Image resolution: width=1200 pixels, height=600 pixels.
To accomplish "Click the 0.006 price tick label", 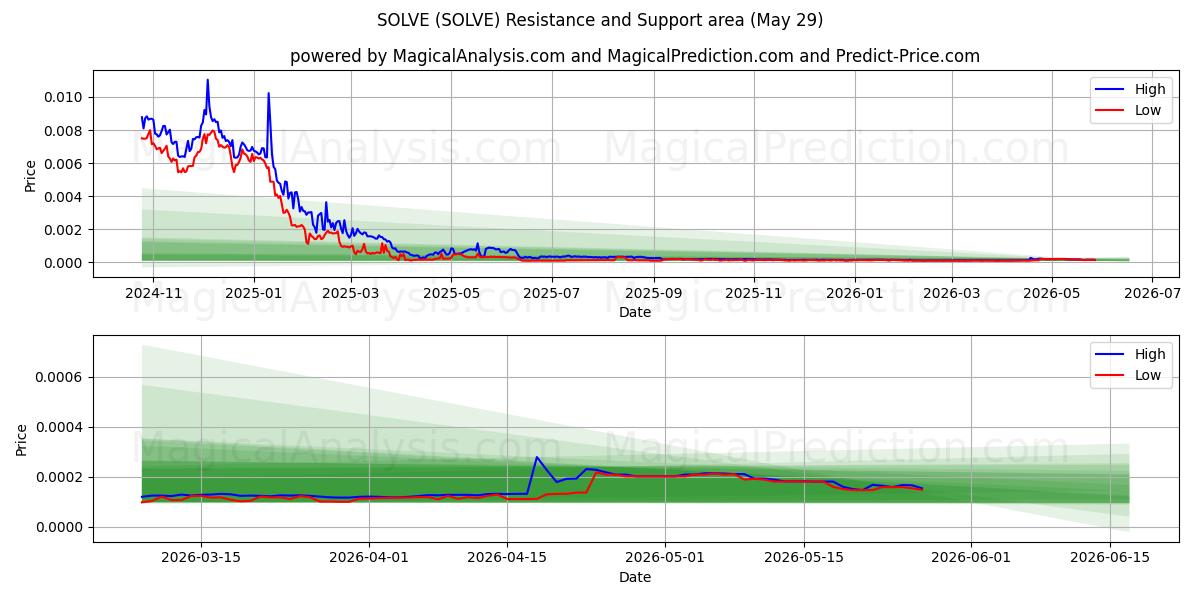I will coord(66,163).
